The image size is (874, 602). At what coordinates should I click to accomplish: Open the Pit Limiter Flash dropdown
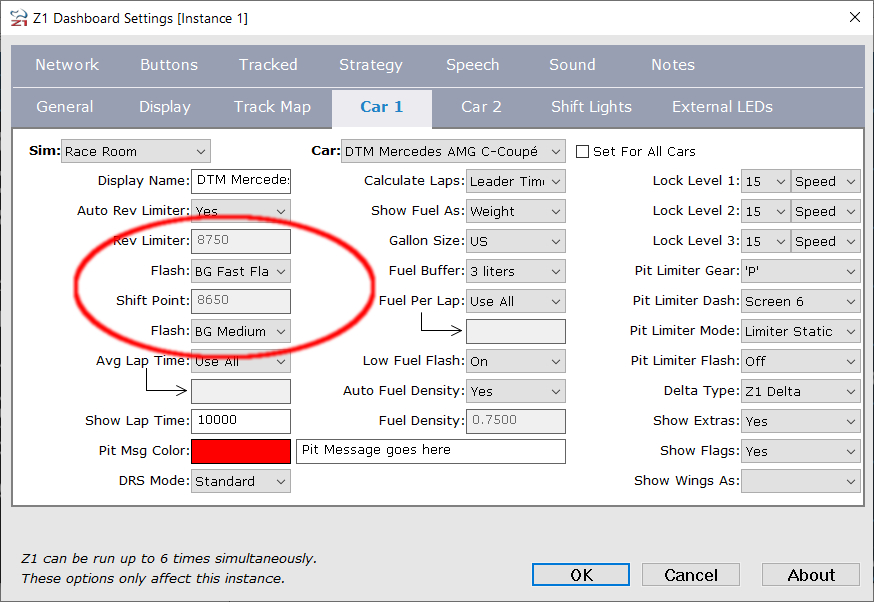coord(800,362)
